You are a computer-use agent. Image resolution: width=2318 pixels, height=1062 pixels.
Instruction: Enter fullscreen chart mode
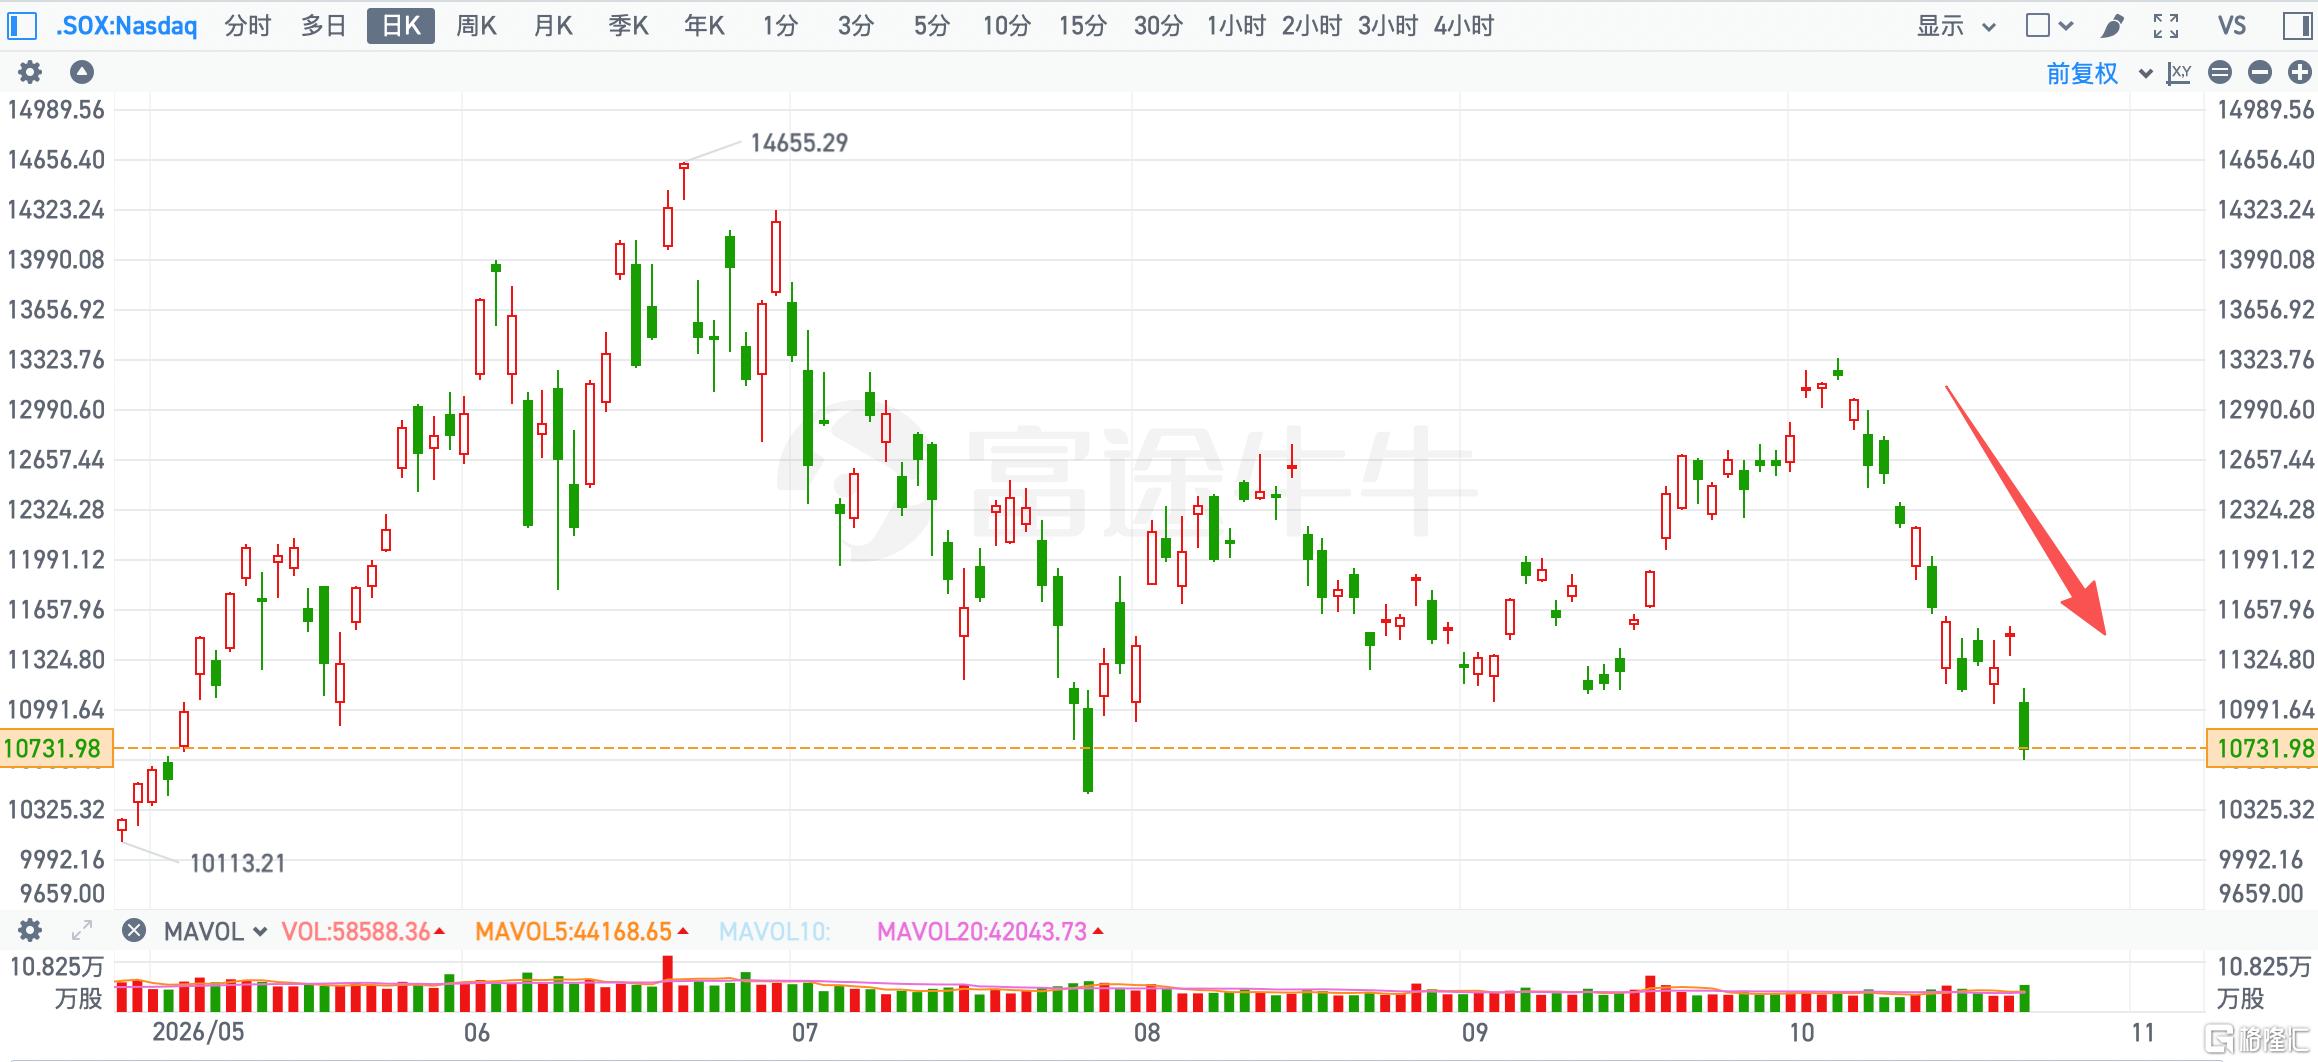2166,26
